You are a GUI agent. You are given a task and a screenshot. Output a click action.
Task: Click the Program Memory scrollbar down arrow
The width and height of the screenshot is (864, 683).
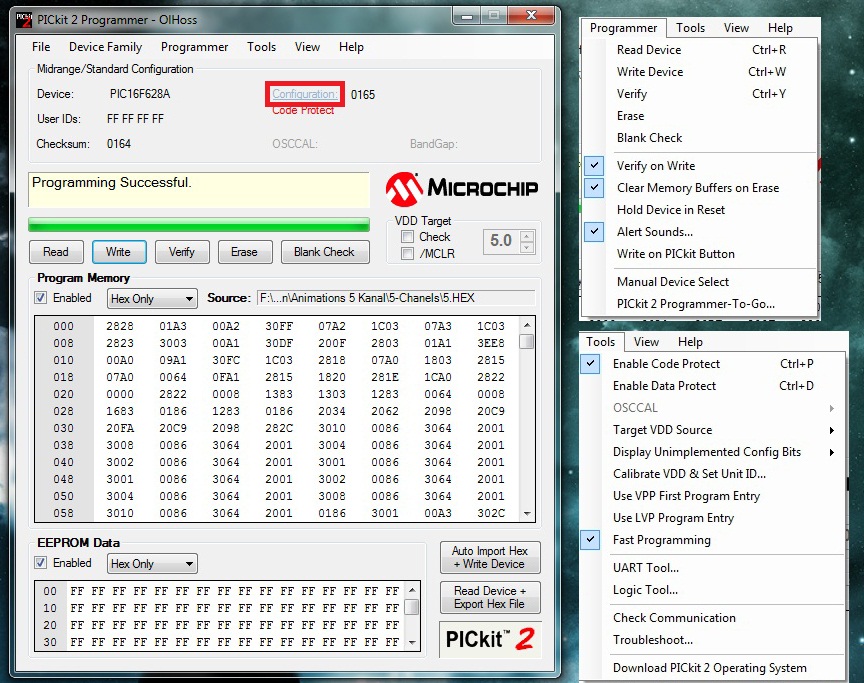click(x=527, y=513)
